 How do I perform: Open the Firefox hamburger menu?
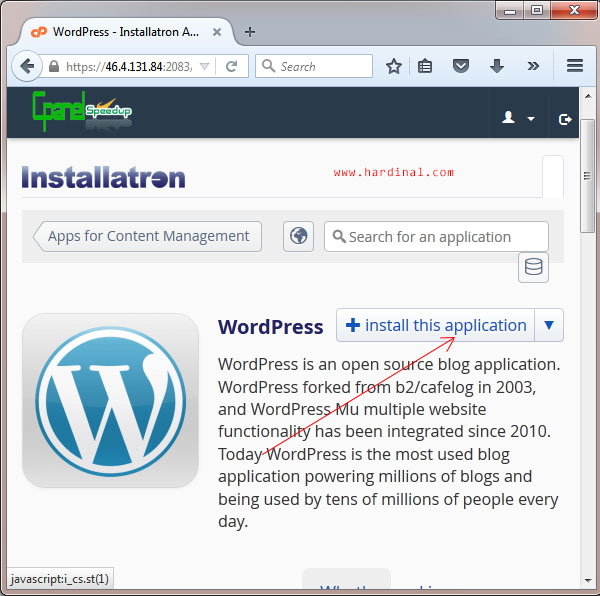coord(575,66)
